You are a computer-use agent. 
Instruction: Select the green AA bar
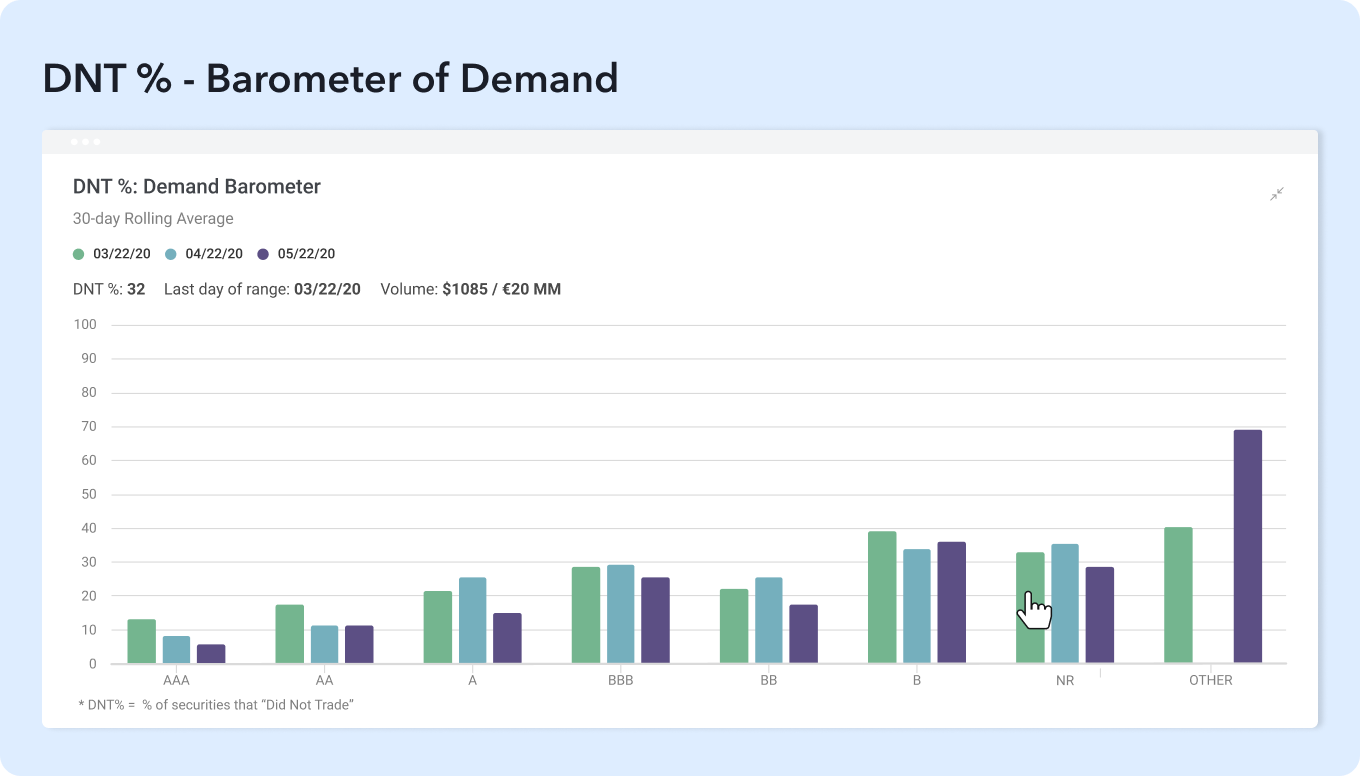point(289,634)
